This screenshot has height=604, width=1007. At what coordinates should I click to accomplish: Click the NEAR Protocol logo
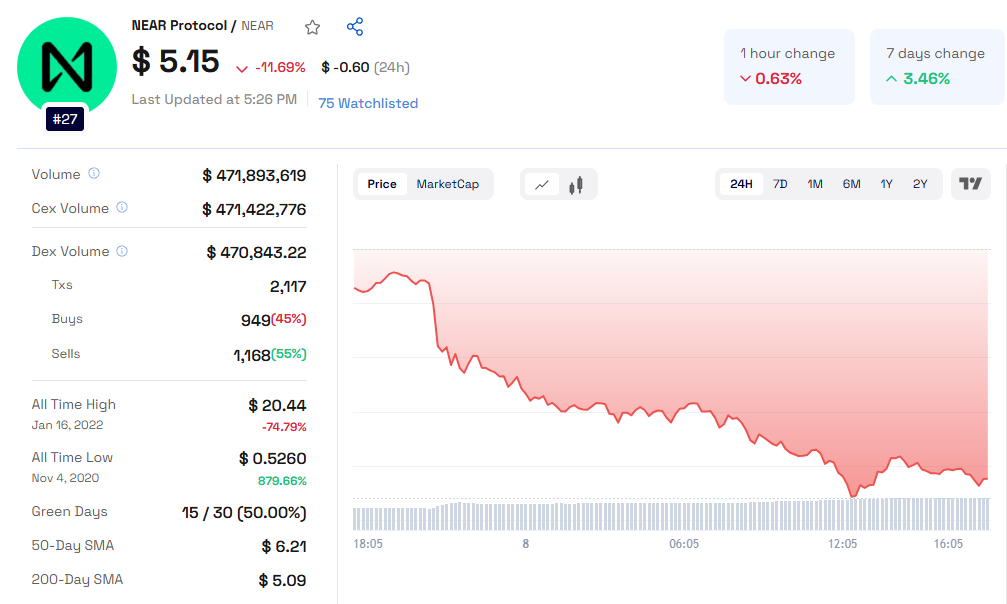click(x=67, y=66)
